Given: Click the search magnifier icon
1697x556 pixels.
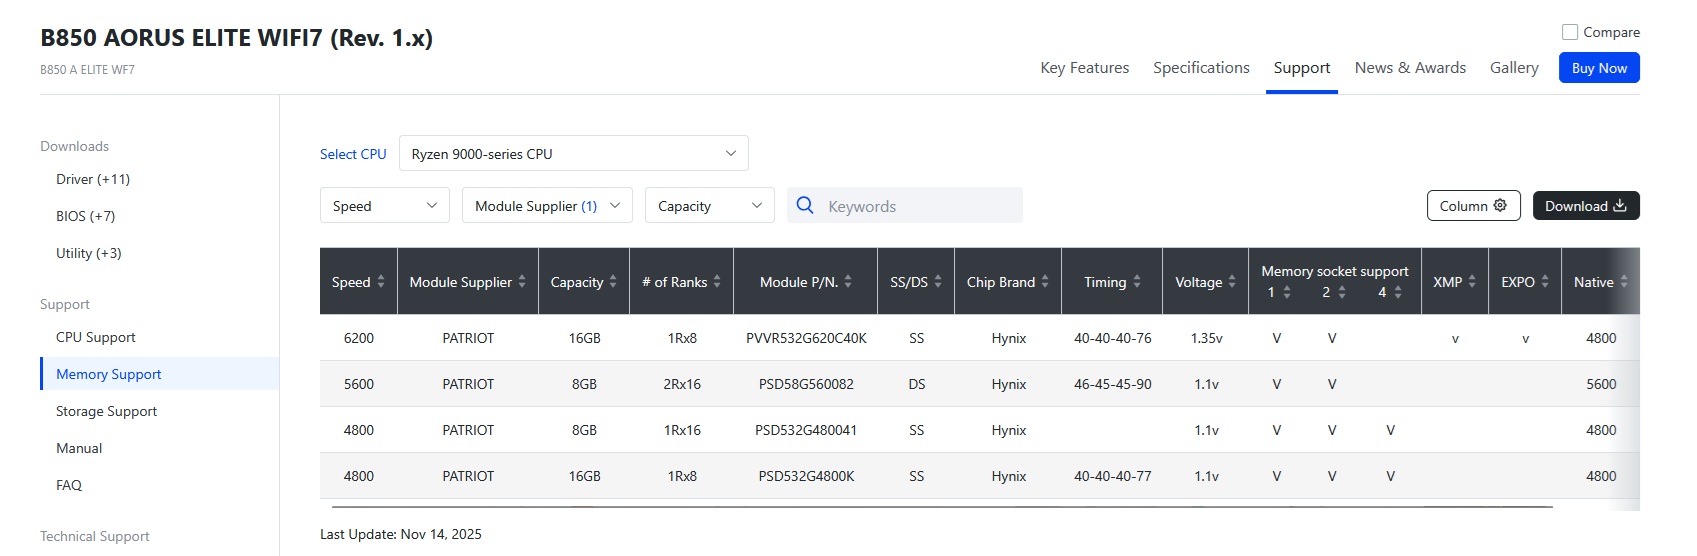Looking at the screenshot, I should click(805, 206).
